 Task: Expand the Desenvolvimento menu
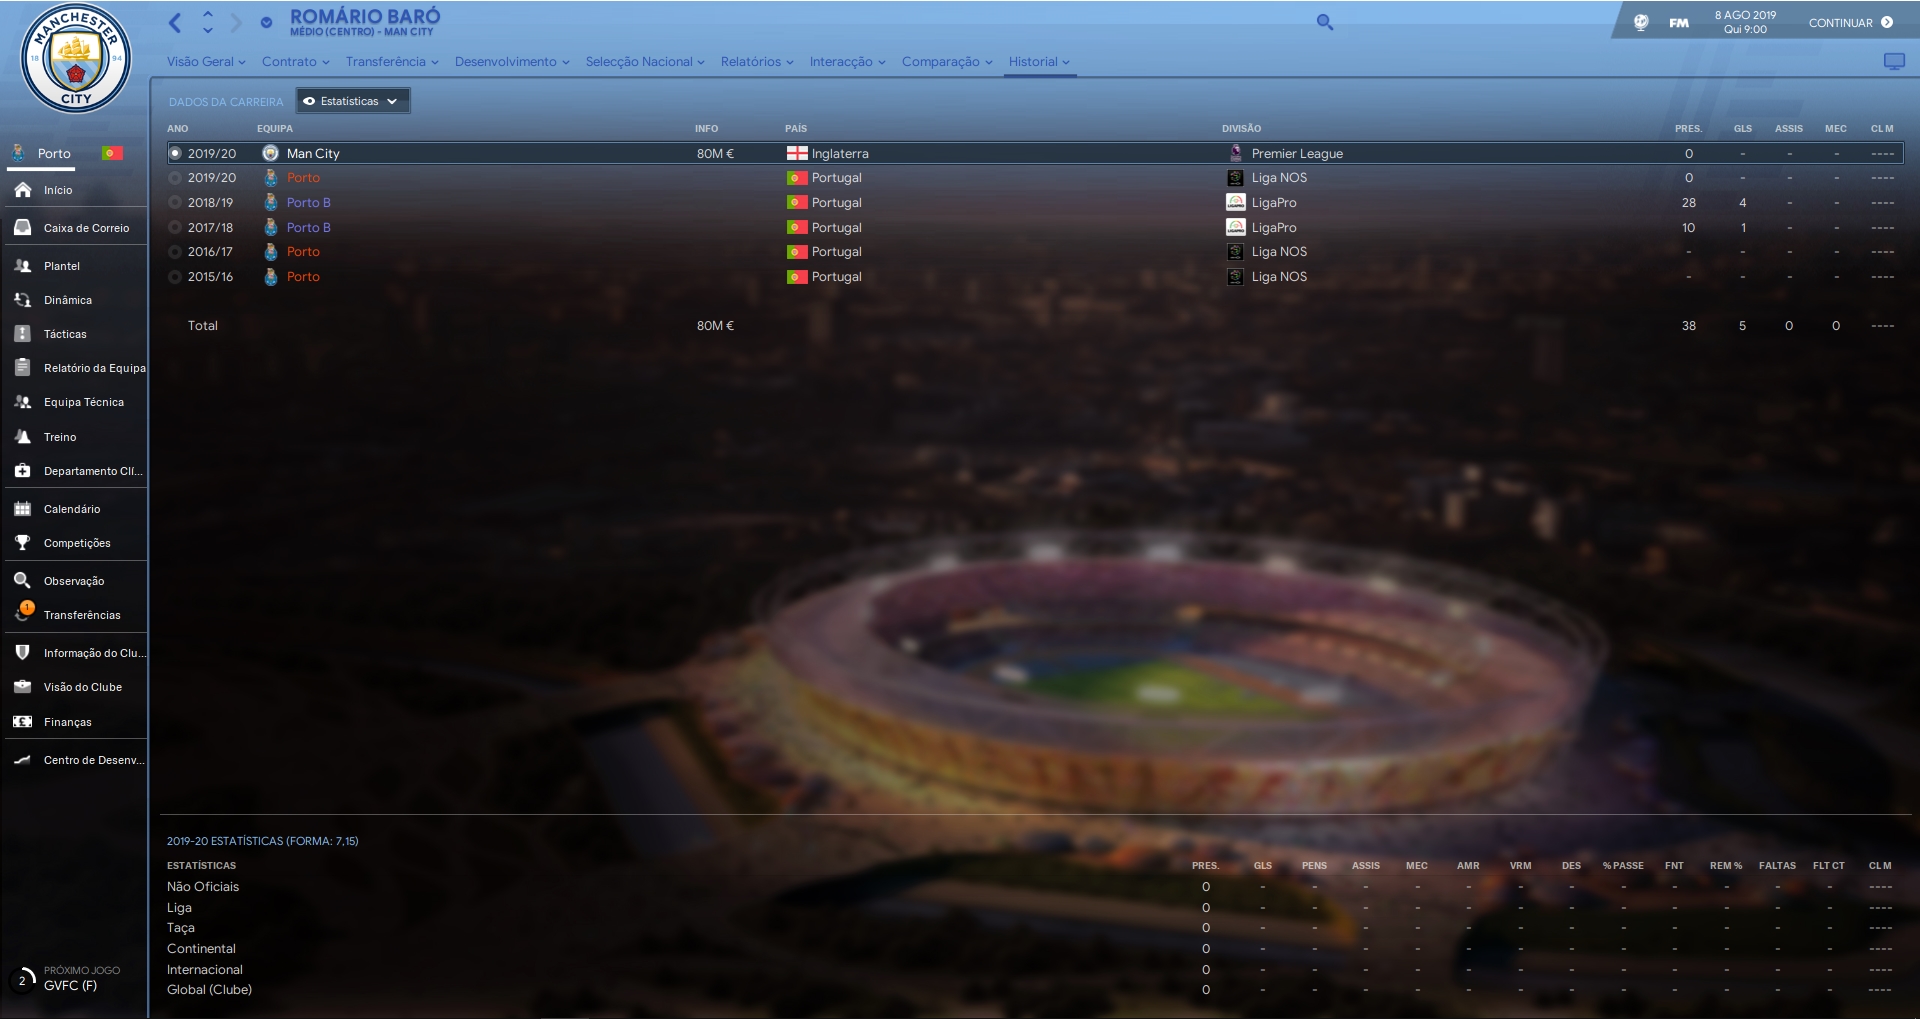[512, 62]
